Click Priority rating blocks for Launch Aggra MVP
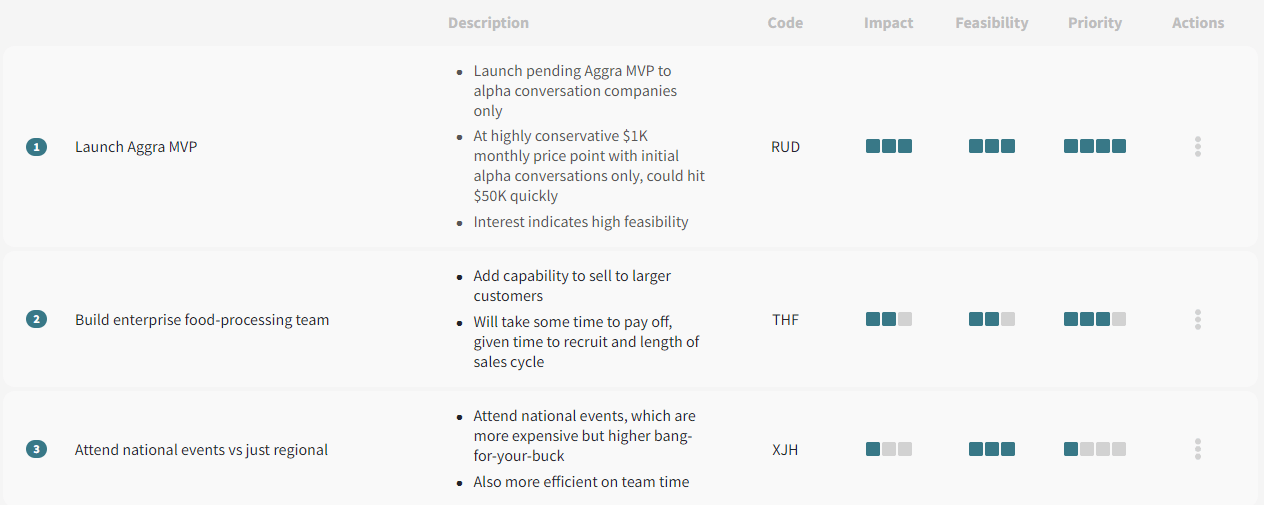Screen dimensions: 1264x505 point(1095,146)
